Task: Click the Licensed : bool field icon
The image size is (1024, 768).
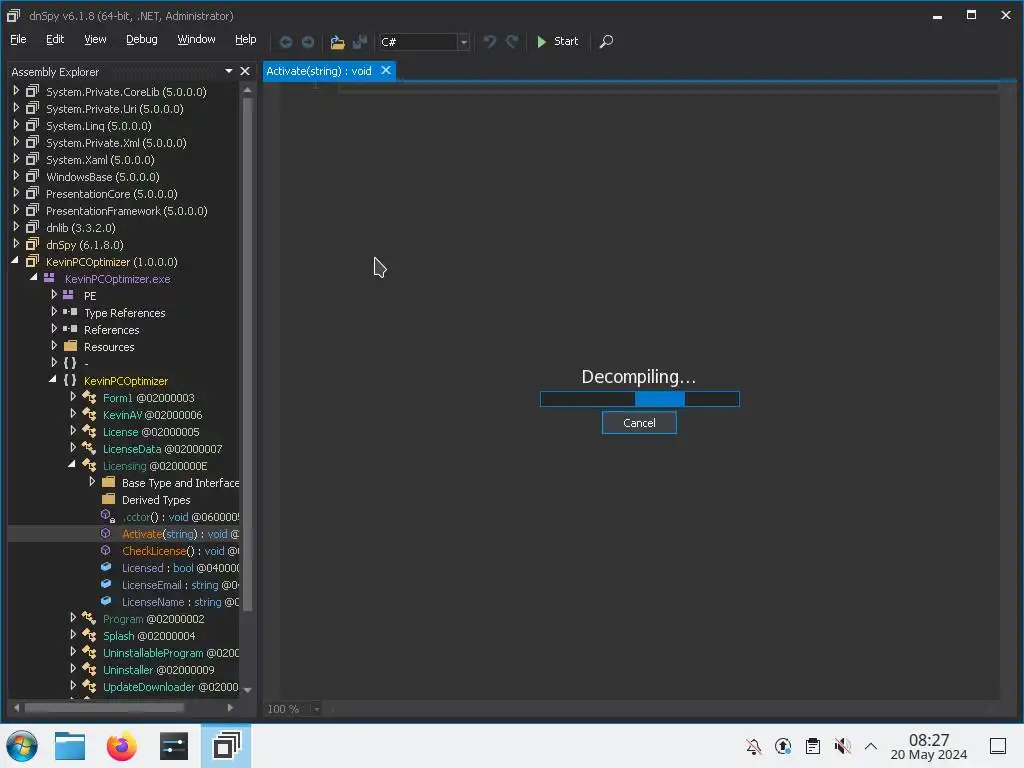Action: pyautogui.click(x=106, y=567)
